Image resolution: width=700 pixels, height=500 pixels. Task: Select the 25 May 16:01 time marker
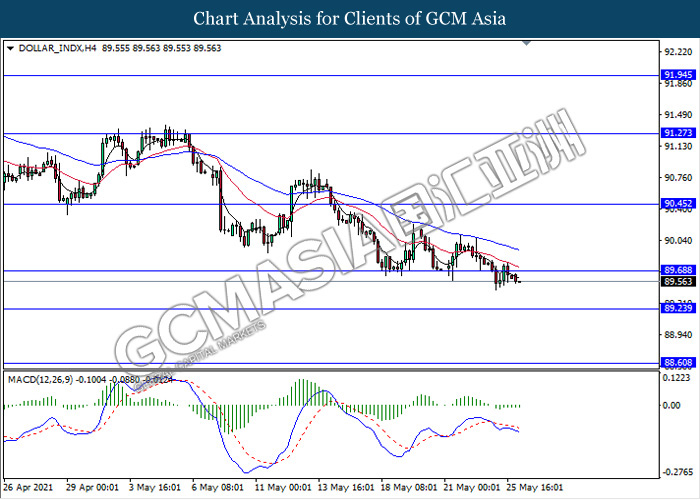point(538,489)
